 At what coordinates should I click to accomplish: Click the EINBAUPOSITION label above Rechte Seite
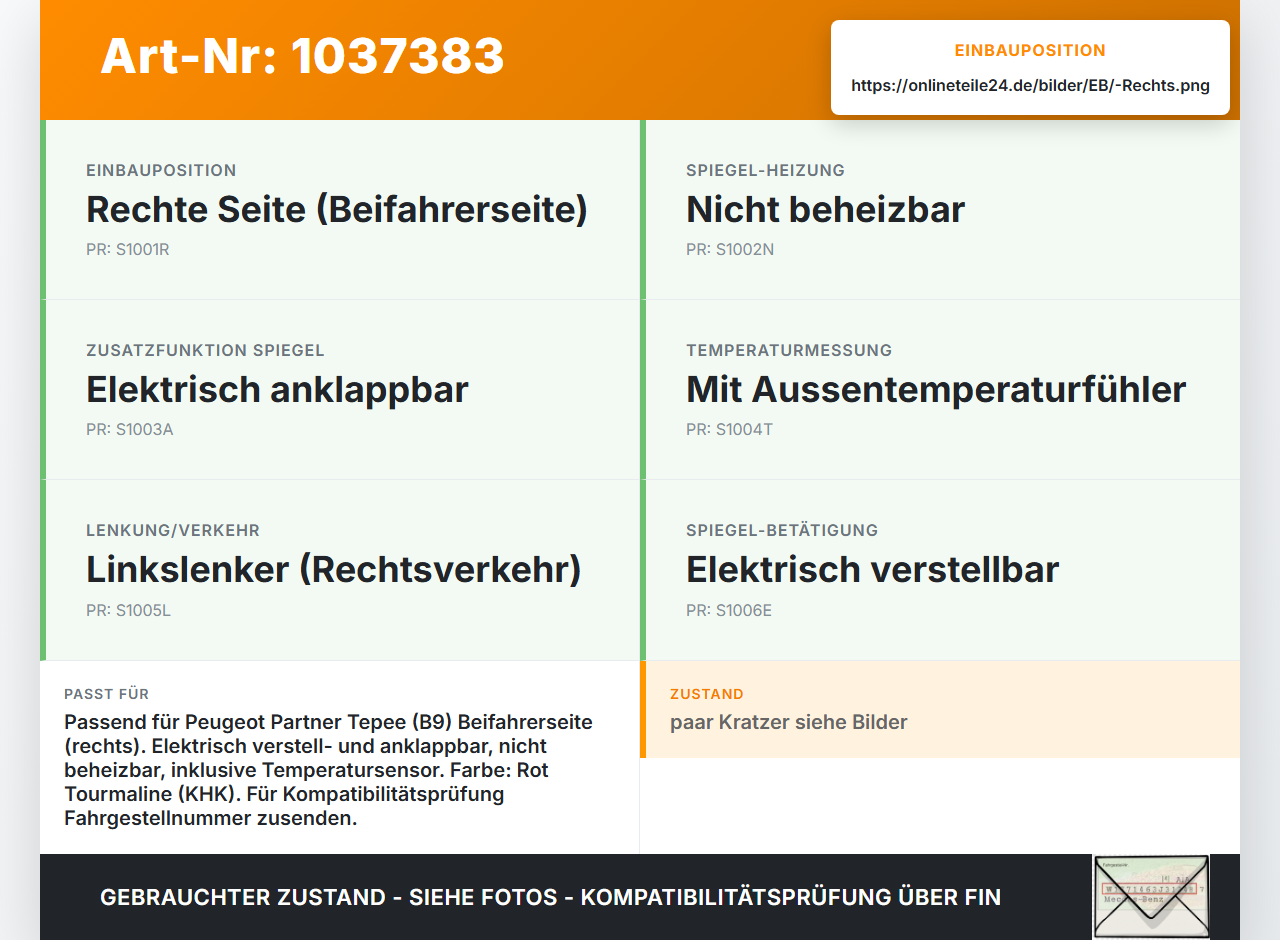pyautogui.click(x=161, y=170)
